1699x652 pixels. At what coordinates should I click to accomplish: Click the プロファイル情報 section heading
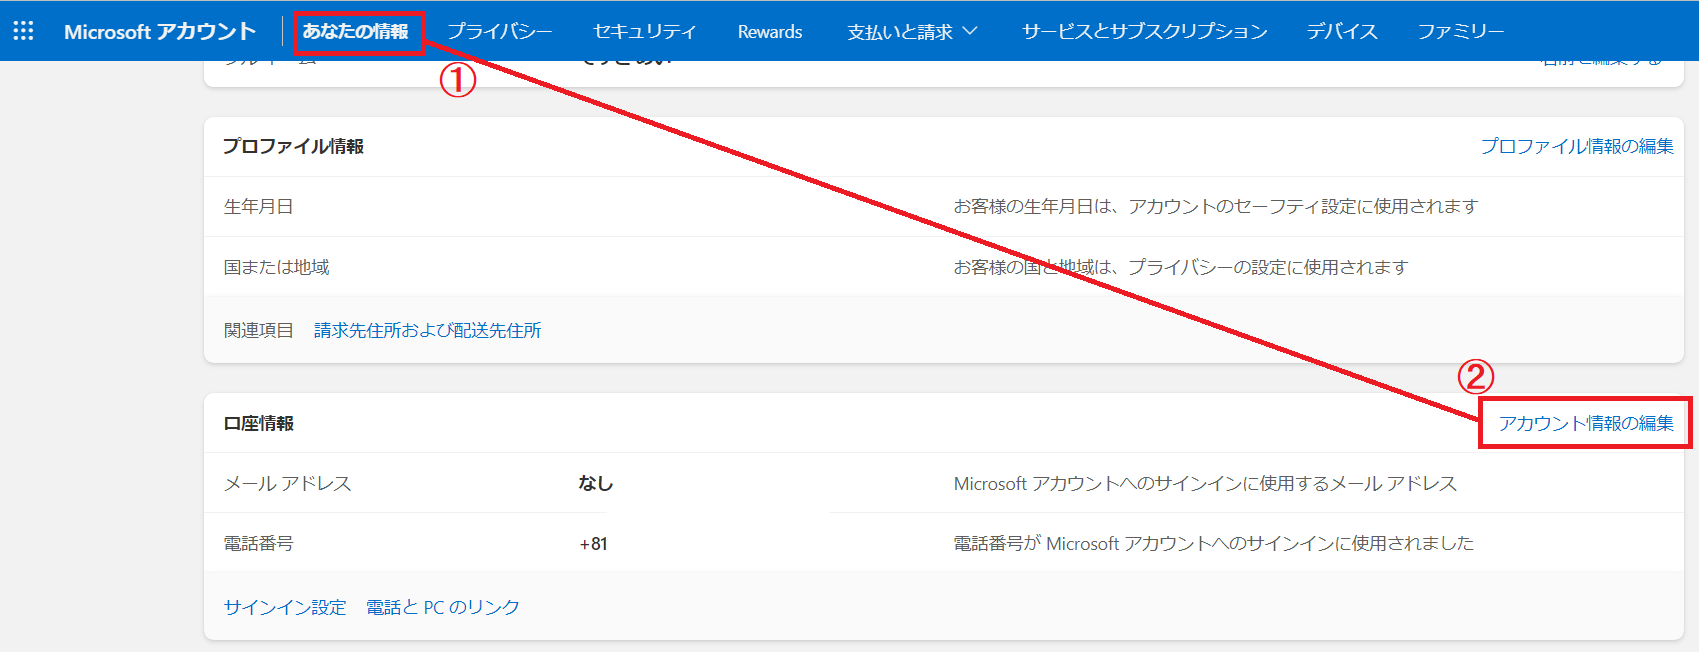click(x=293, y=146)
